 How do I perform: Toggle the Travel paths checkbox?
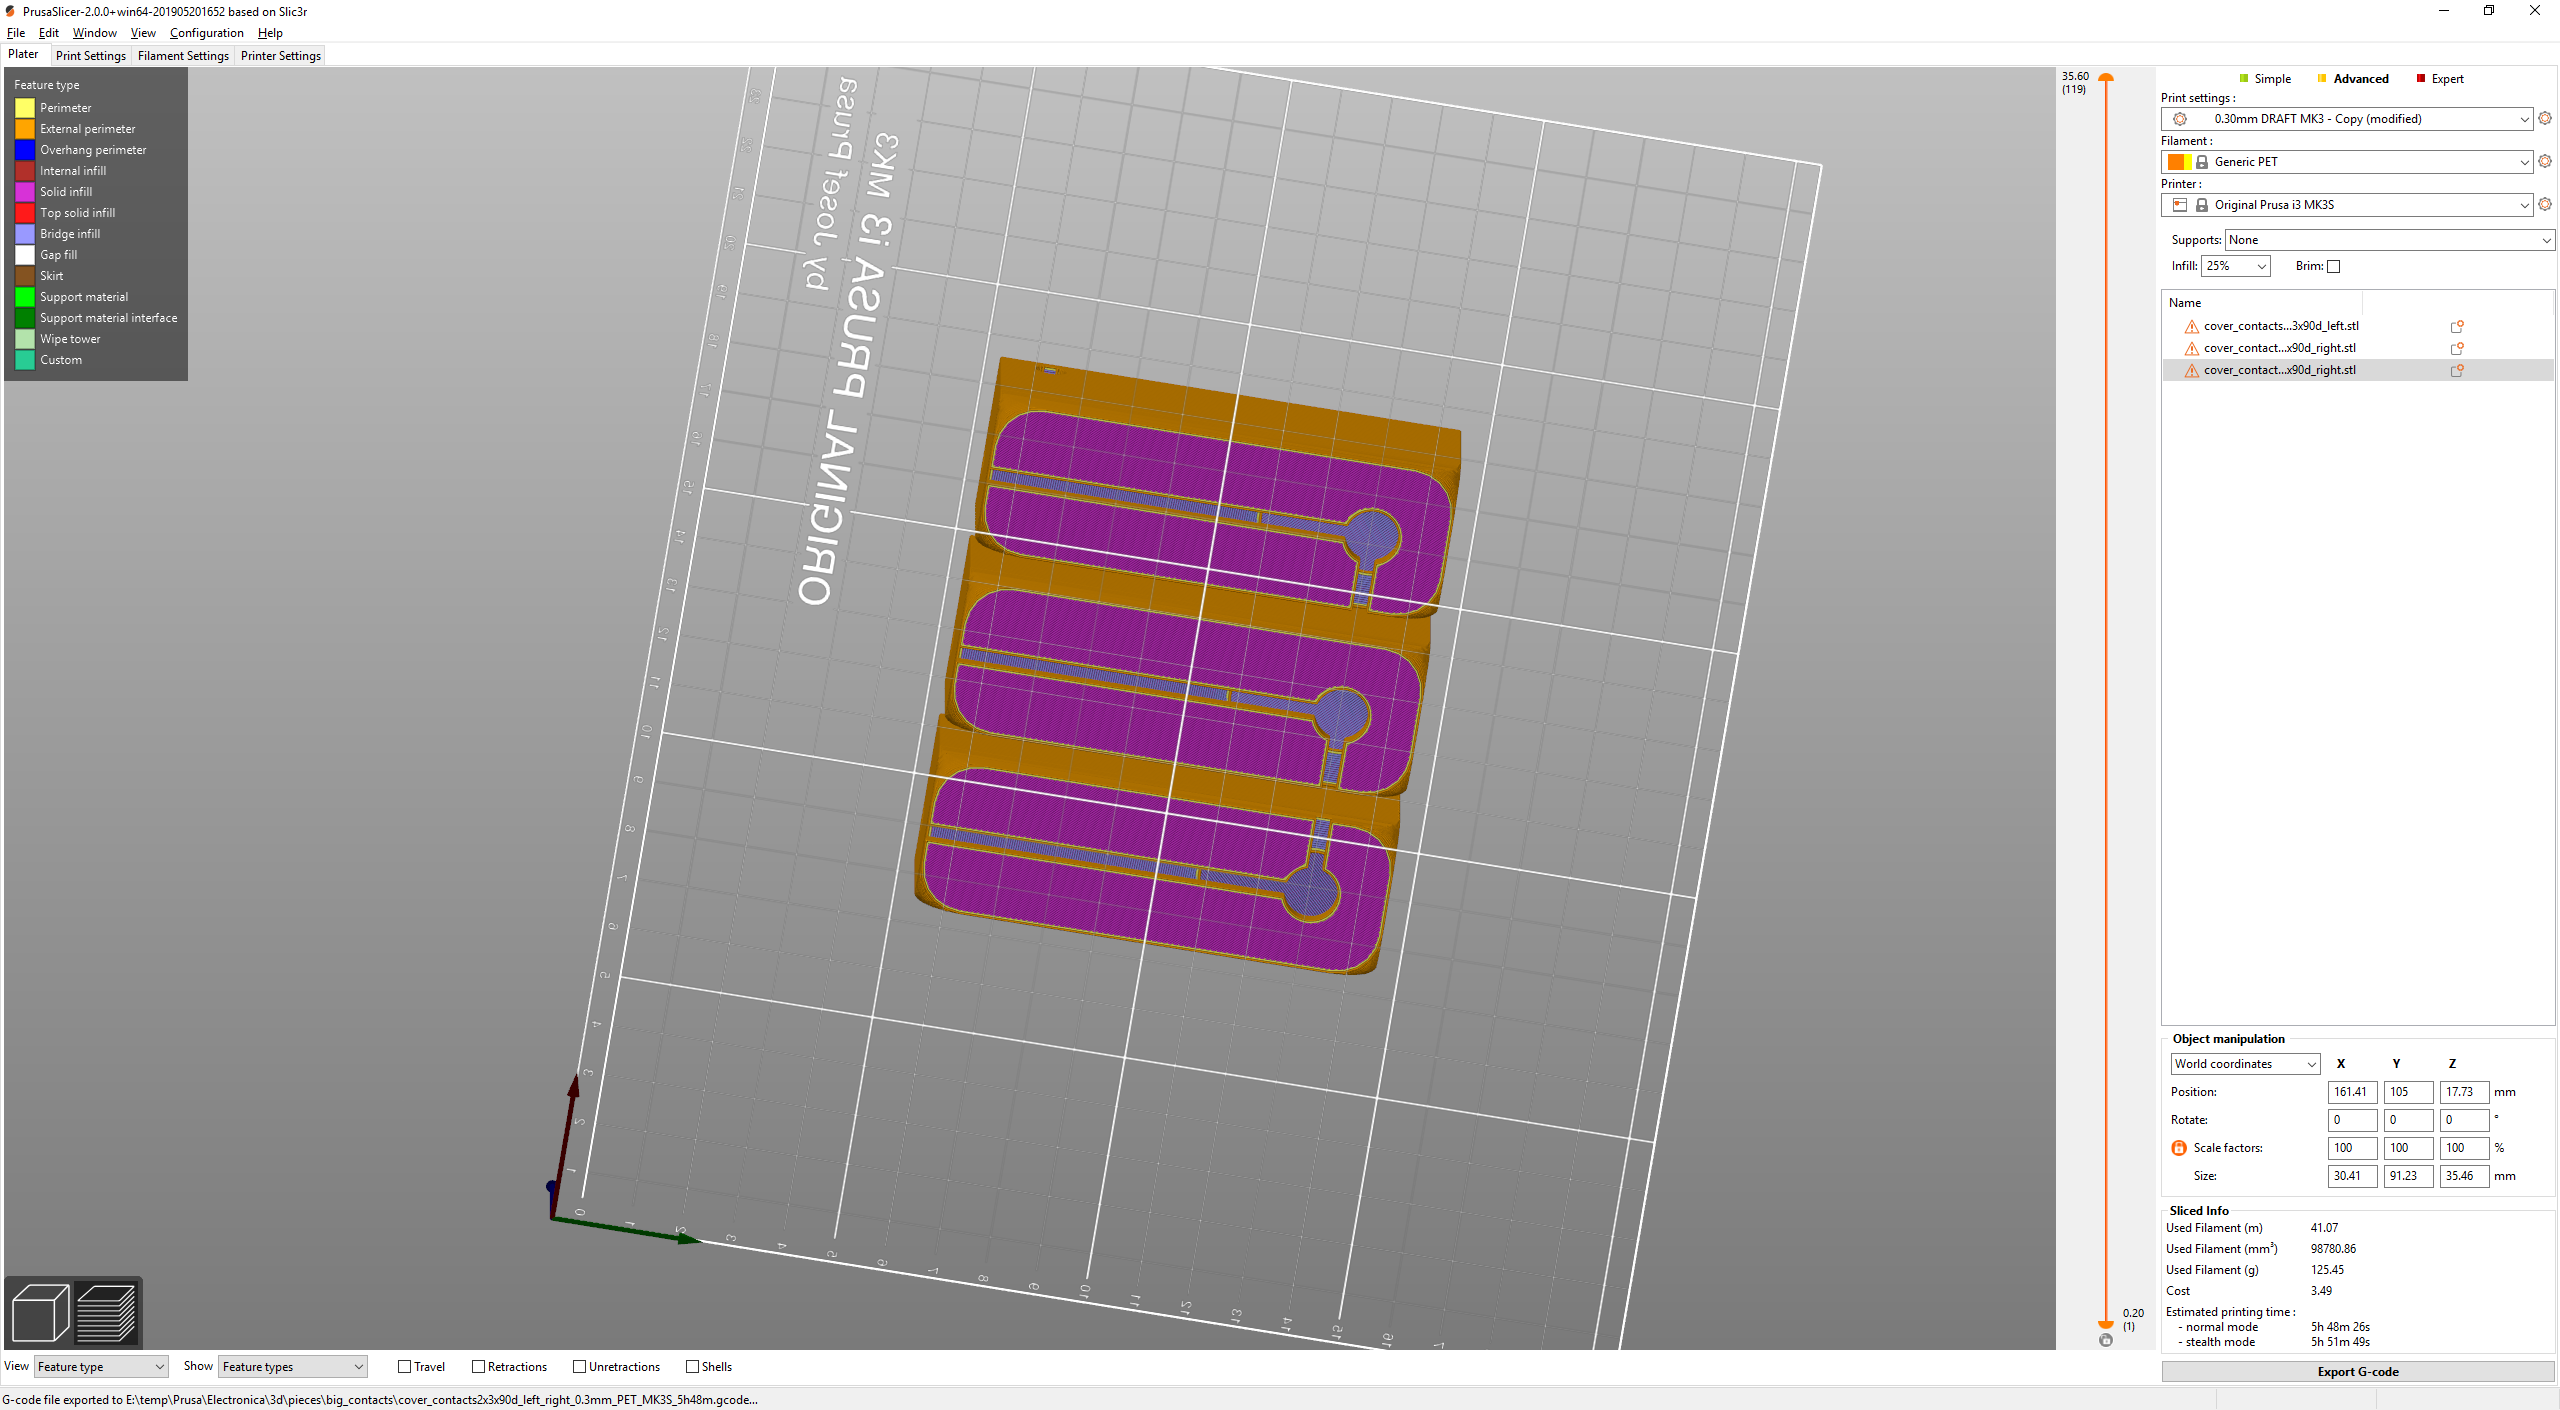403,1368
